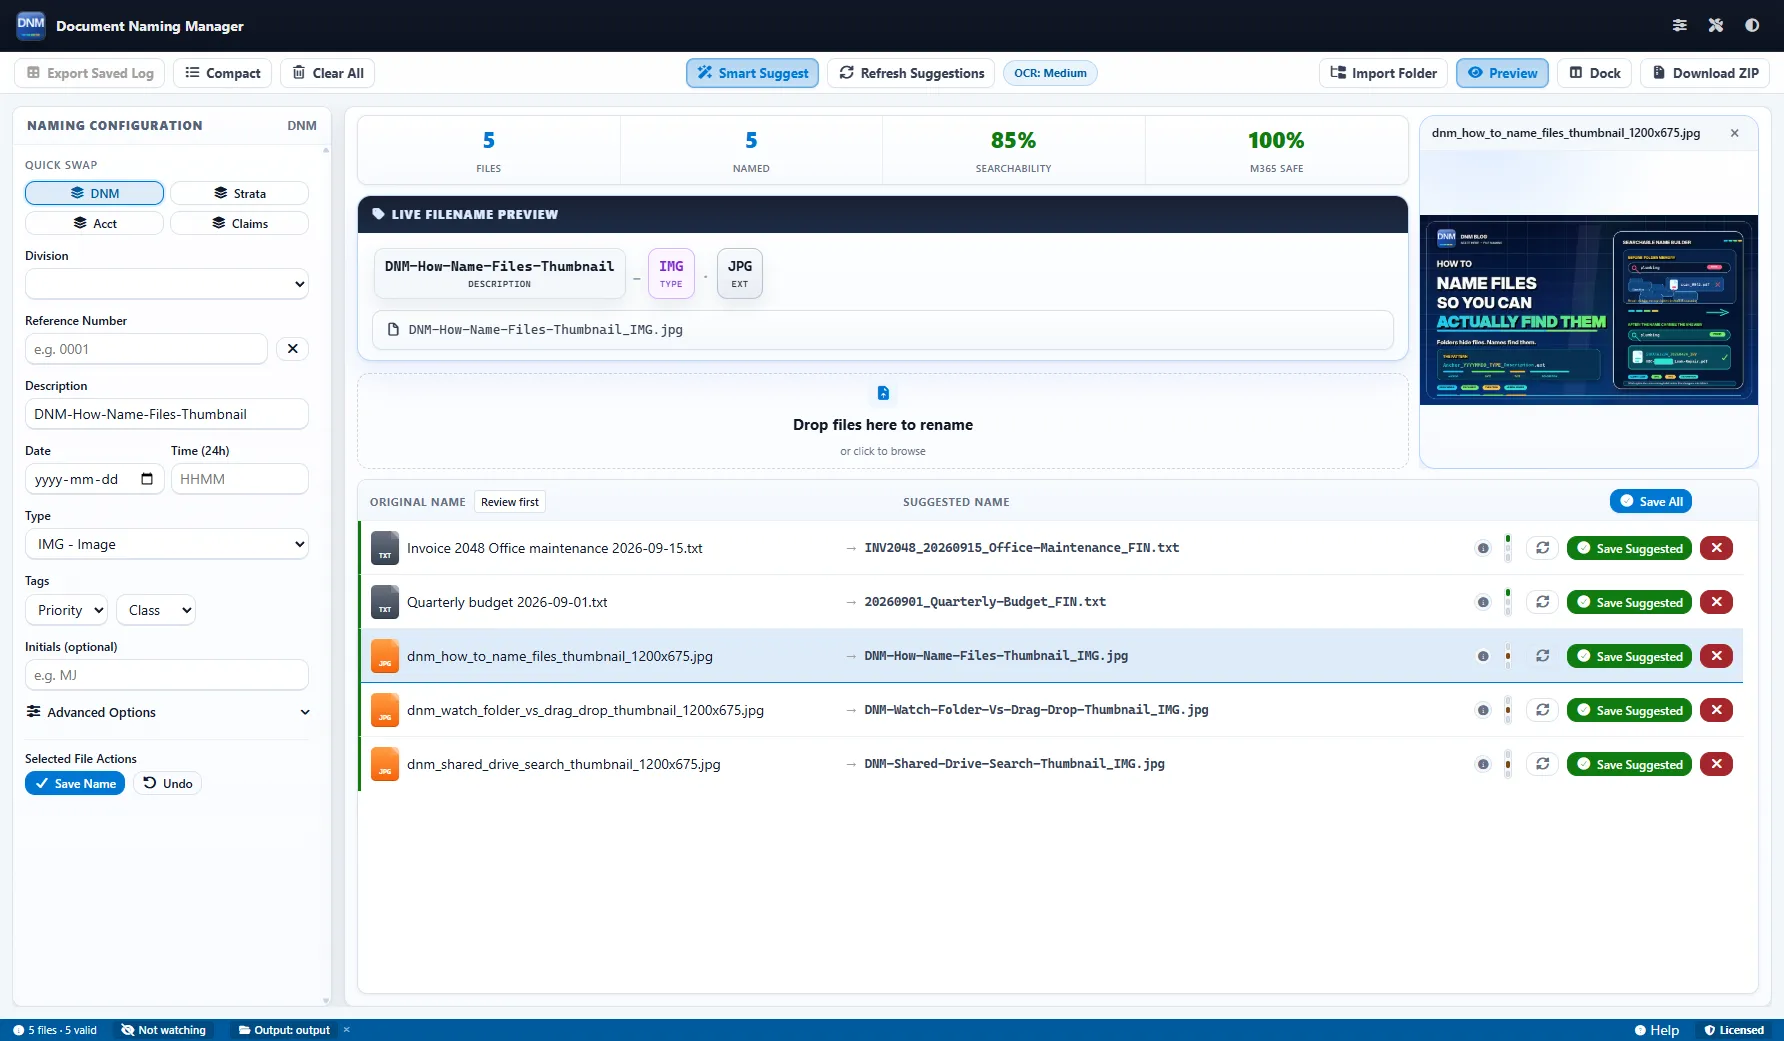Toggle the Review first sort button
Viewport: 1784px width, 1041px height.
click(x=509, y=502)
